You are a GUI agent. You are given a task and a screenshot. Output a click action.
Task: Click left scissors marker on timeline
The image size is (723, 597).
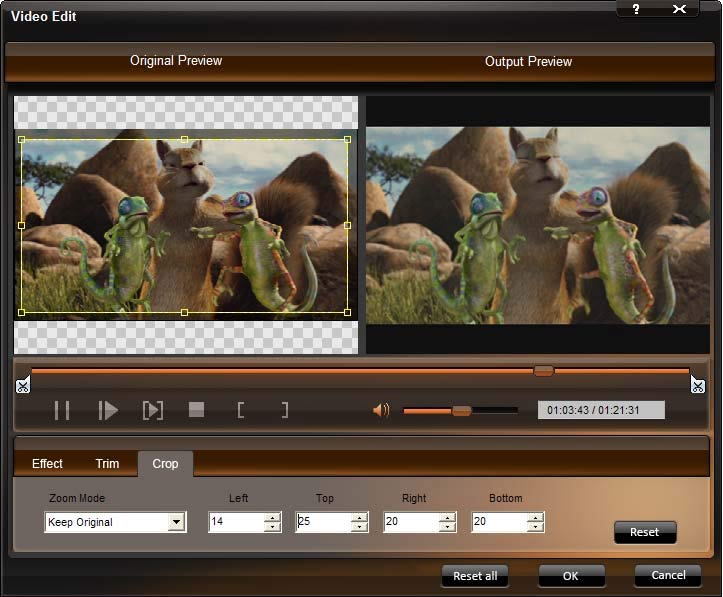coord(23,386)
